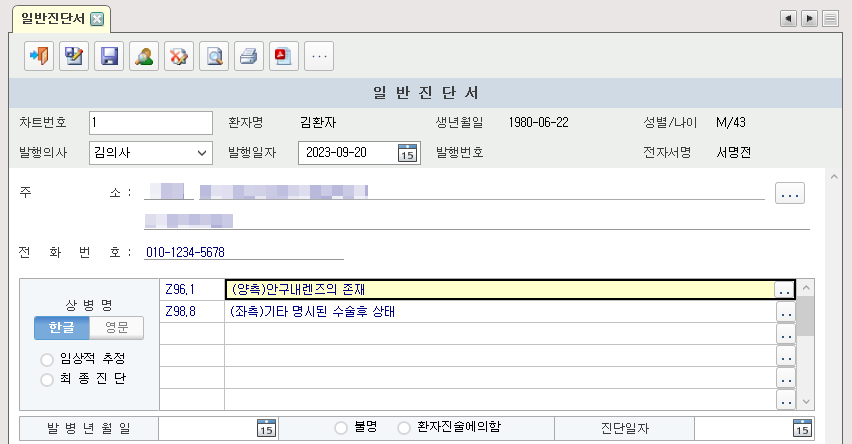Print the certificate with printer icon
The height and width of the screenshot is (444, 852).
point(249,57)
